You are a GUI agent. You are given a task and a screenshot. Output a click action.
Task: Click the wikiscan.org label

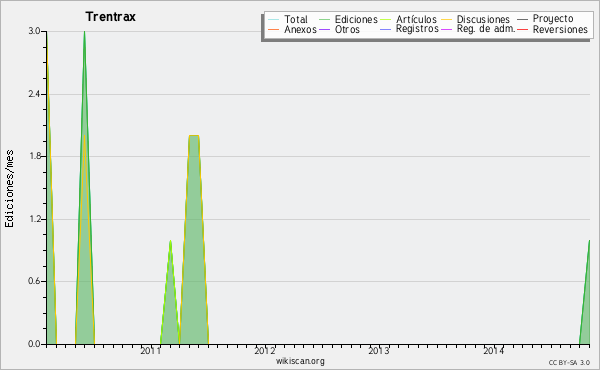point(300,361)
